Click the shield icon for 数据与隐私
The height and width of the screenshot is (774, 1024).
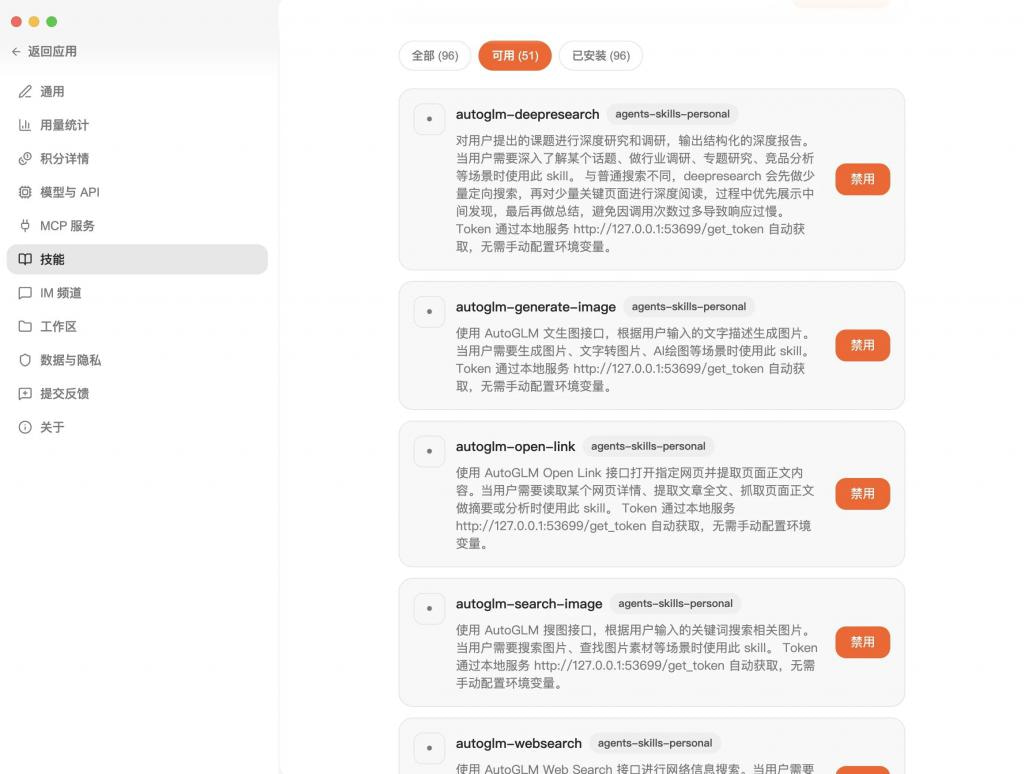tap(25, 360)
